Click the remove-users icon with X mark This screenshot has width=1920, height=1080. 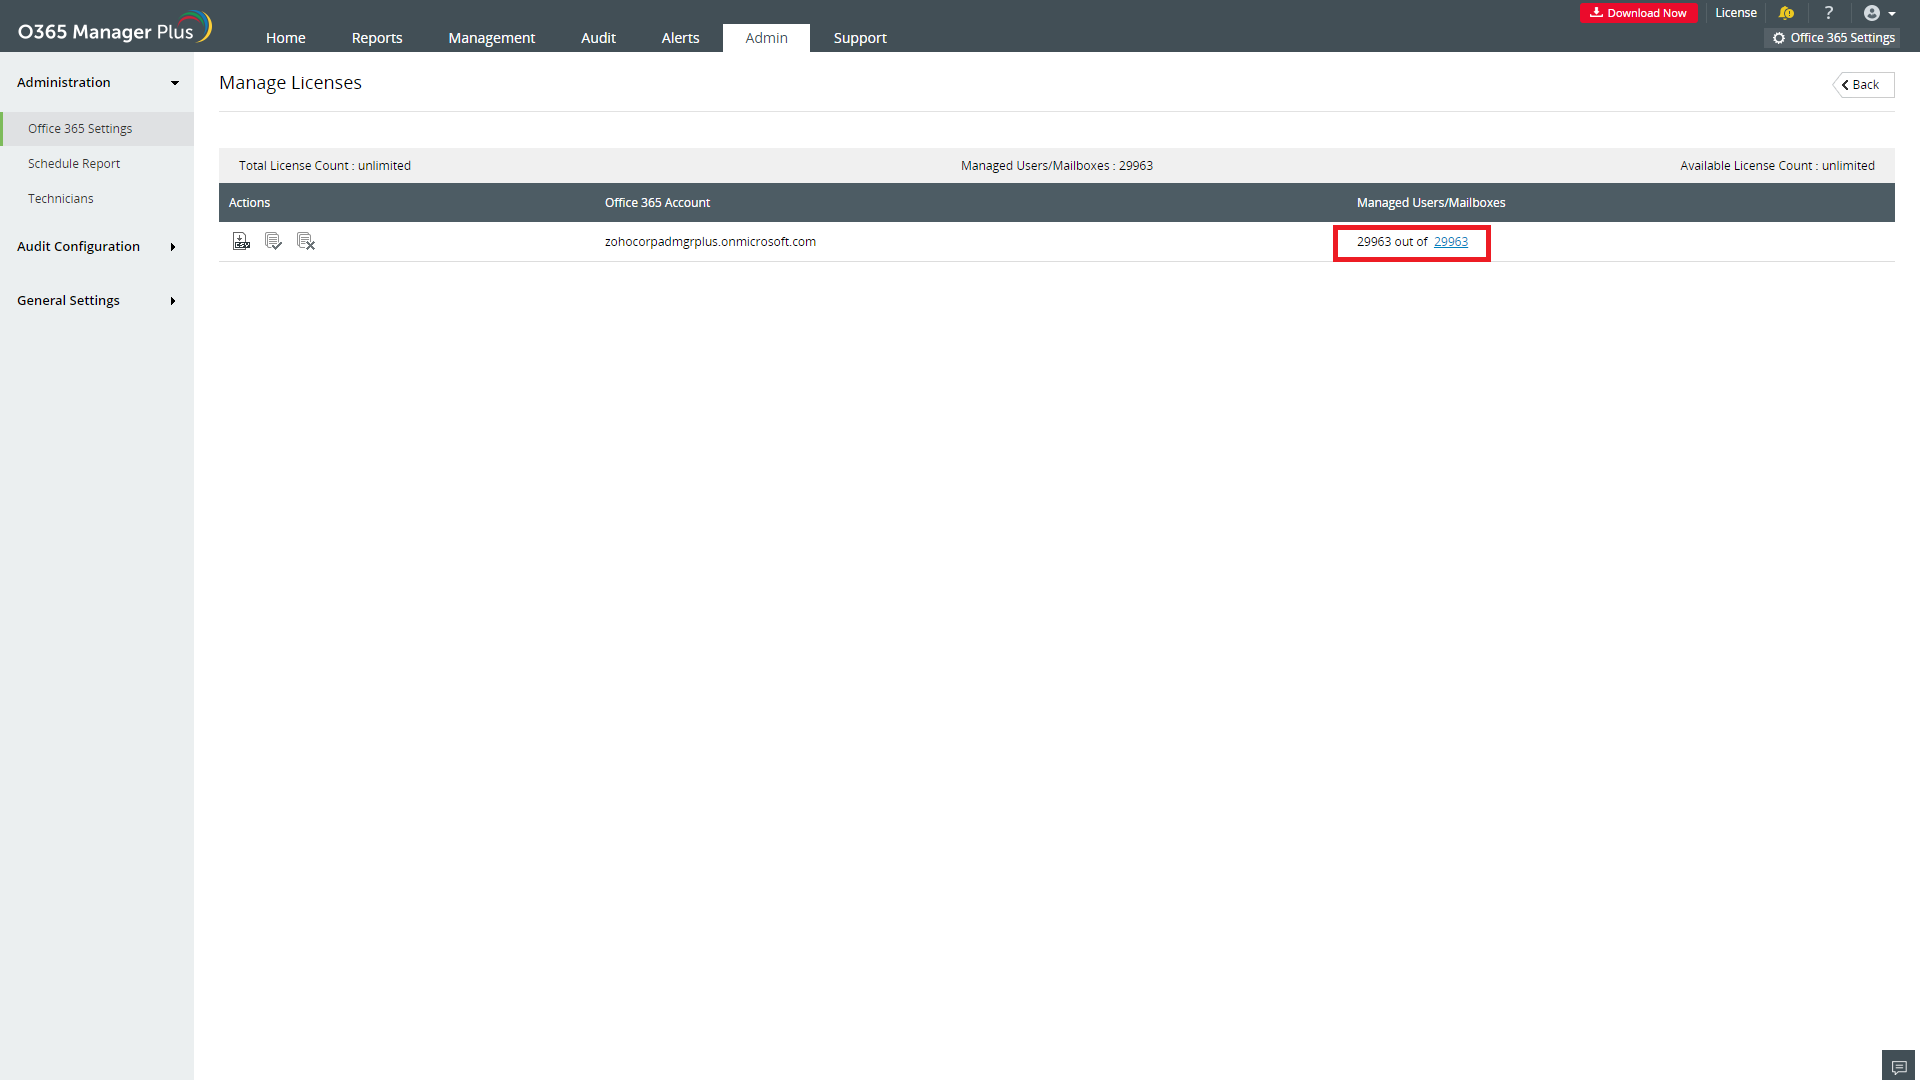tap(306, 241)
